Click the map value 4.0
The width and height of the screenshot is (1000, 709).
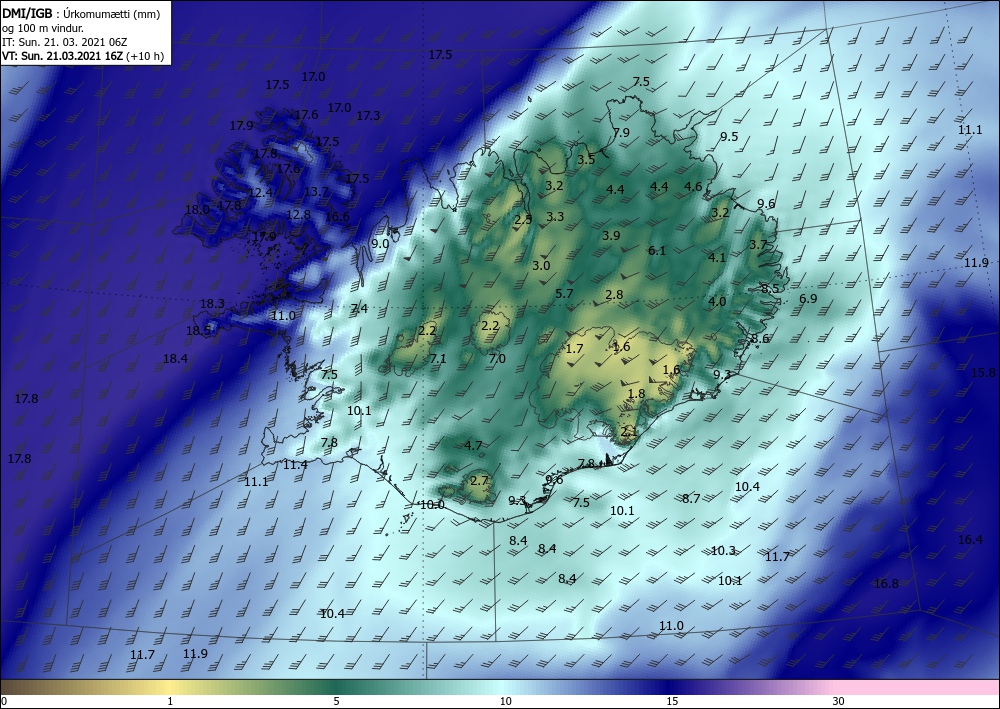coord(717,302)
